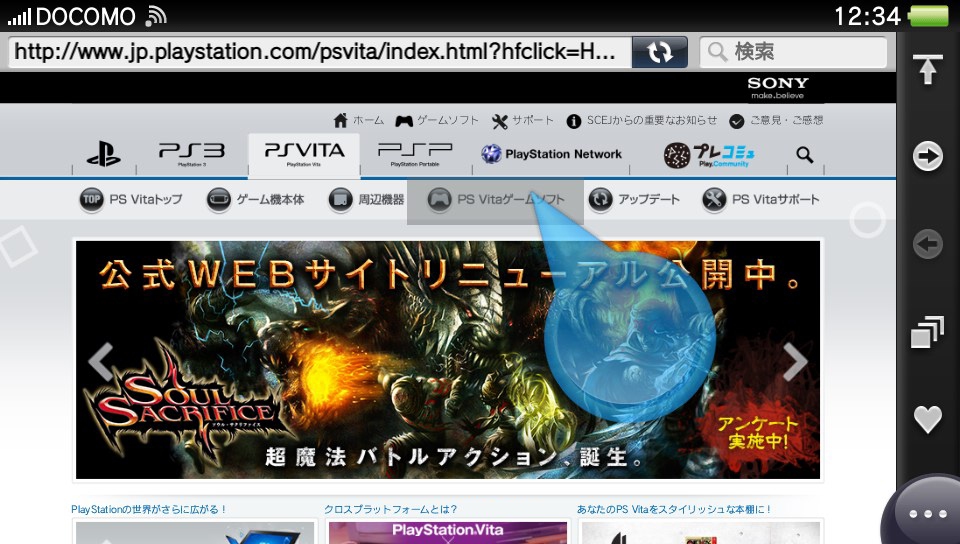Select the PSP tab
The image size is (960, 544).
click(x=415, y=154)
